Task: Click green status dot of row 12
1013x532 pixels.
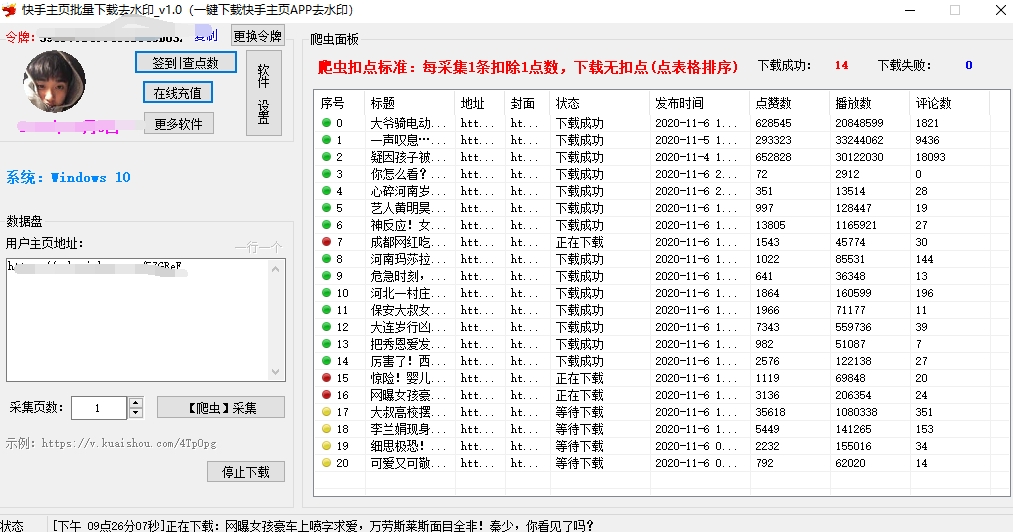Action: pos(326,326)
